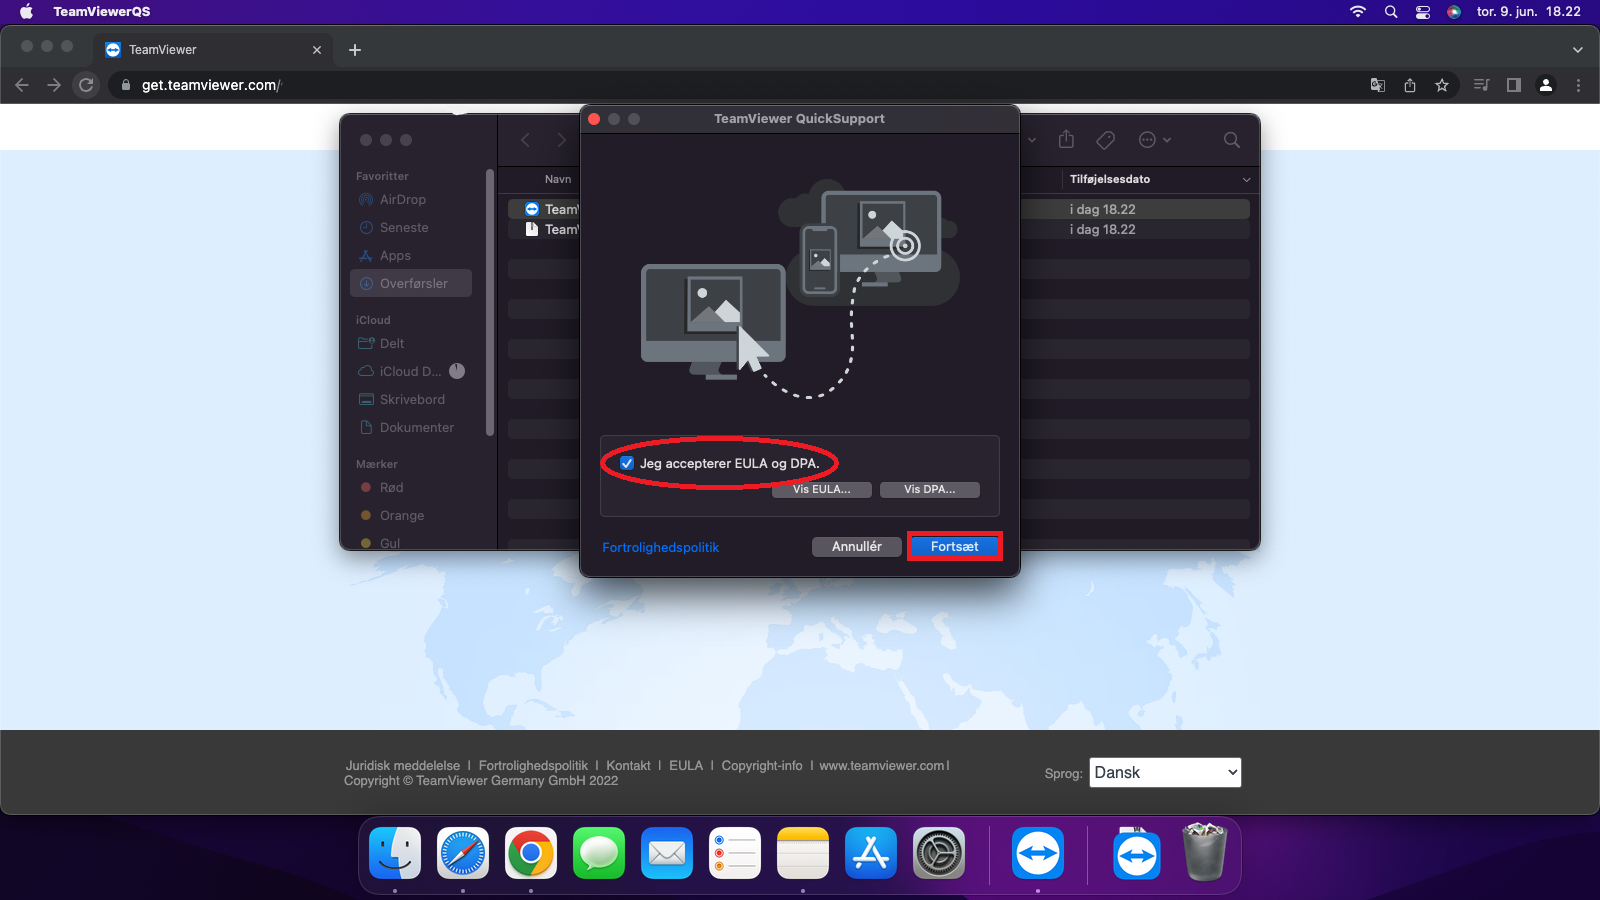Open System Preferences in the dock
This screenshot has width=1600, height=900.
(x=939, y=853)
